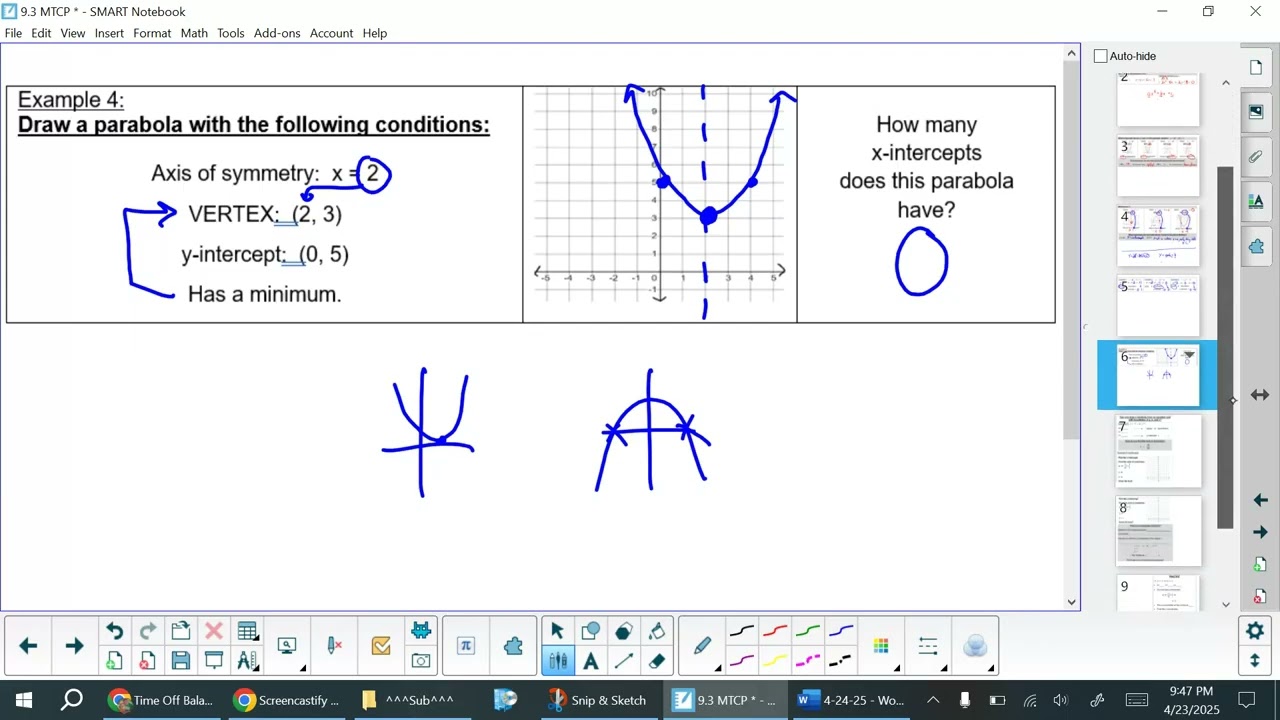Viewport: 1280px width, 720px height.
Task: Open the Screen Capture camera tool
Action: (421, 661)
